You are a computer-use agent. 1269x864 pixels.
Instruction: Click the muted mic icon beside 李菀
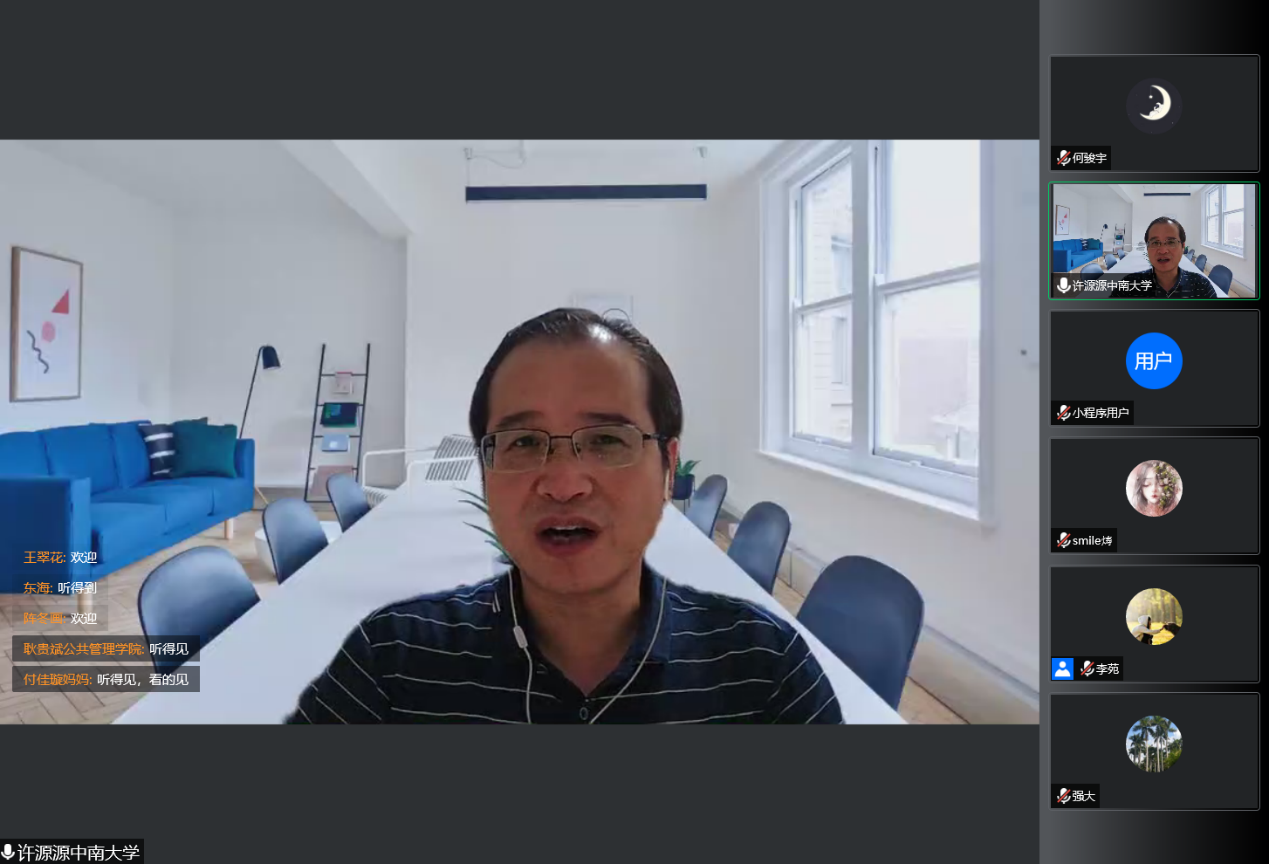(x=1087, y=668)
